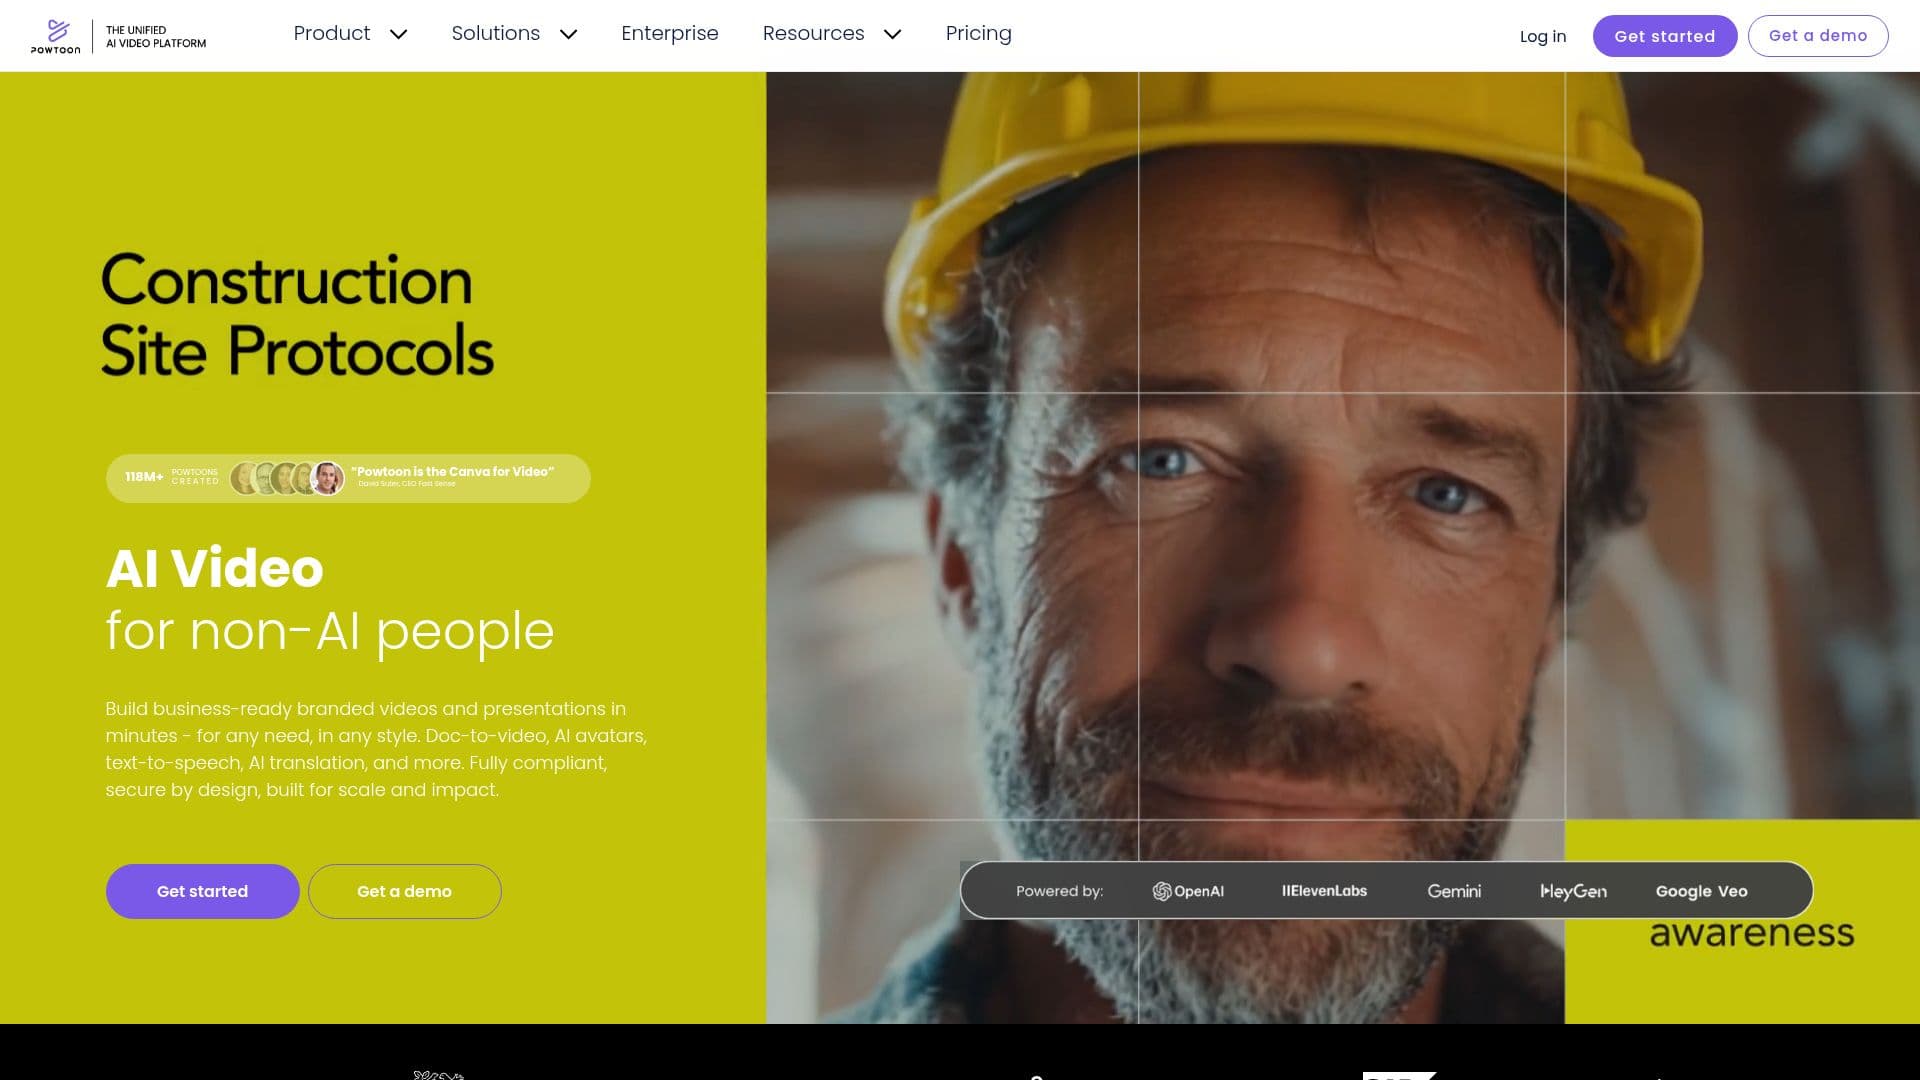This screenshot has height=1080, width=1920.
Task: Click the hero description paragraph text
Action: click(x=376, y=749)
